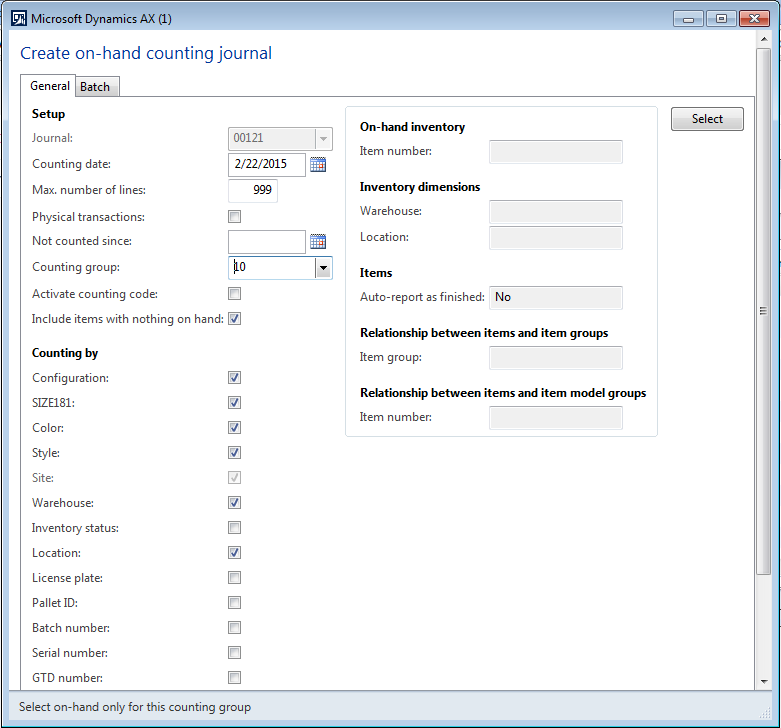
Task: Close the Dynamics AX window
Action: pyautogui.click(x=754, y=19)
